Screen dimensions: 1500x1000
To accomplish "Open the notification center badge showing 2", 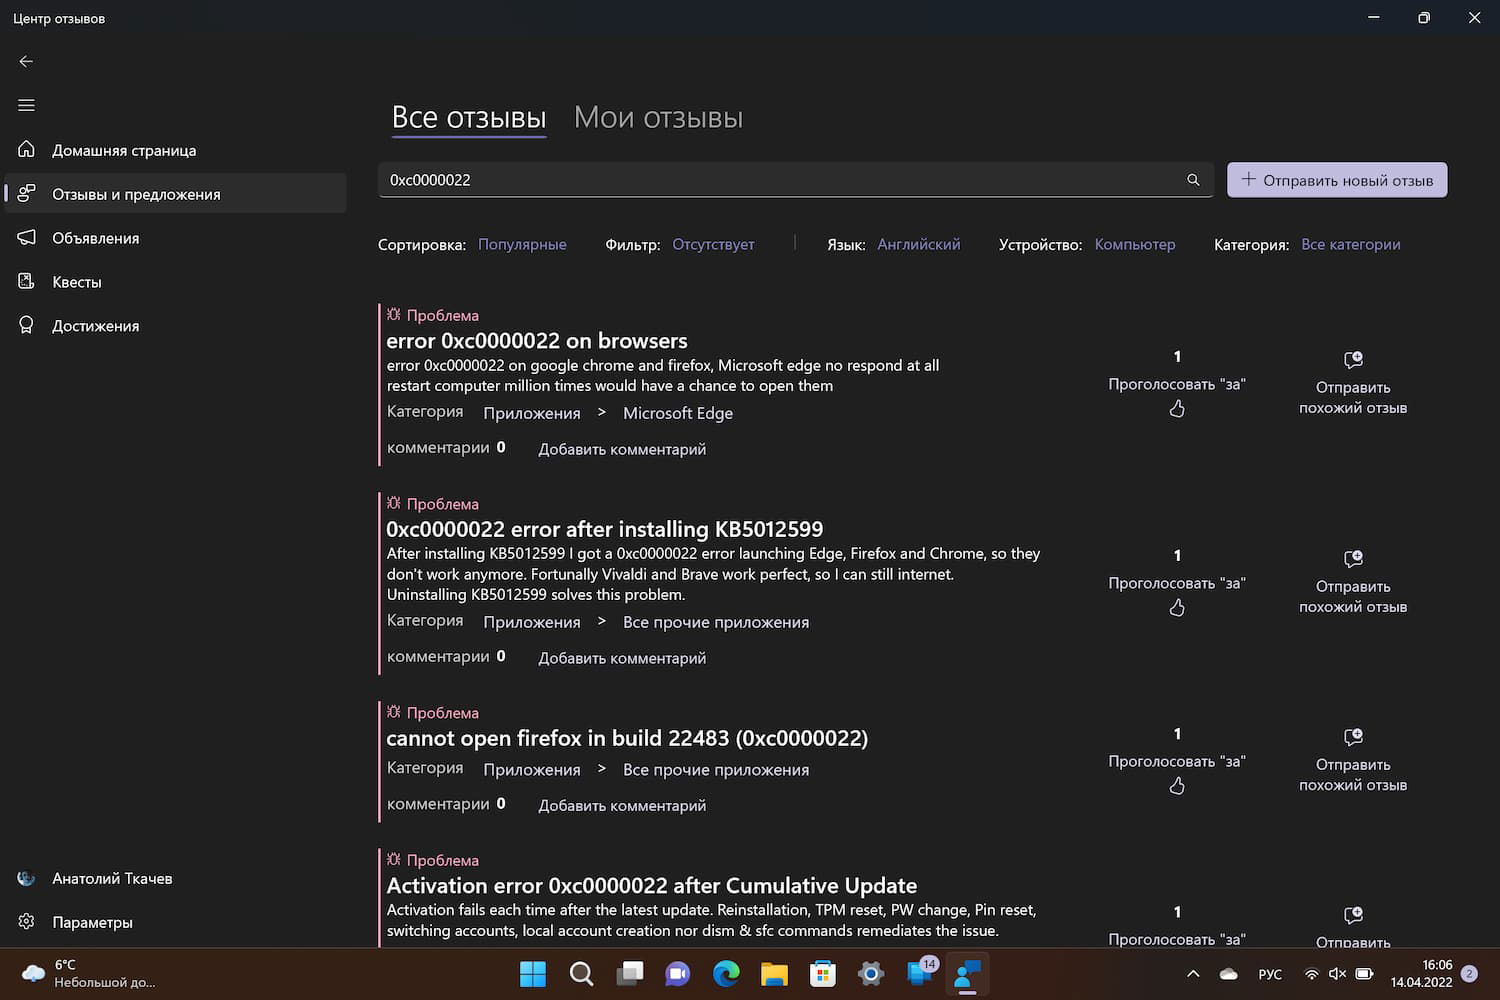I will coord(1469,973).
